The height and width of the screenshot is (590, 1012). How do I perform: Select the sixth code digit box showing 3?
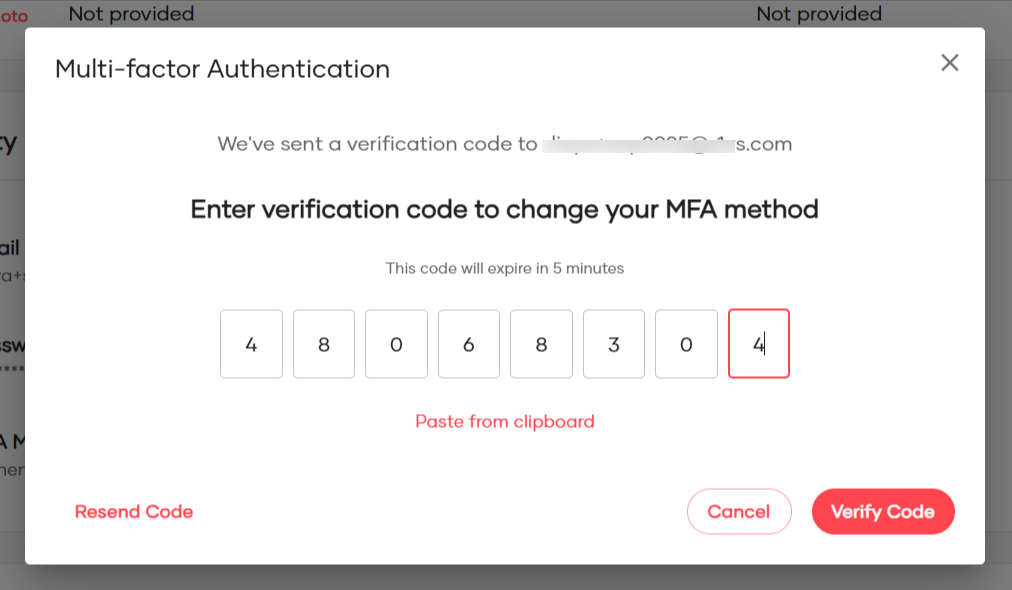pos(613,343)
